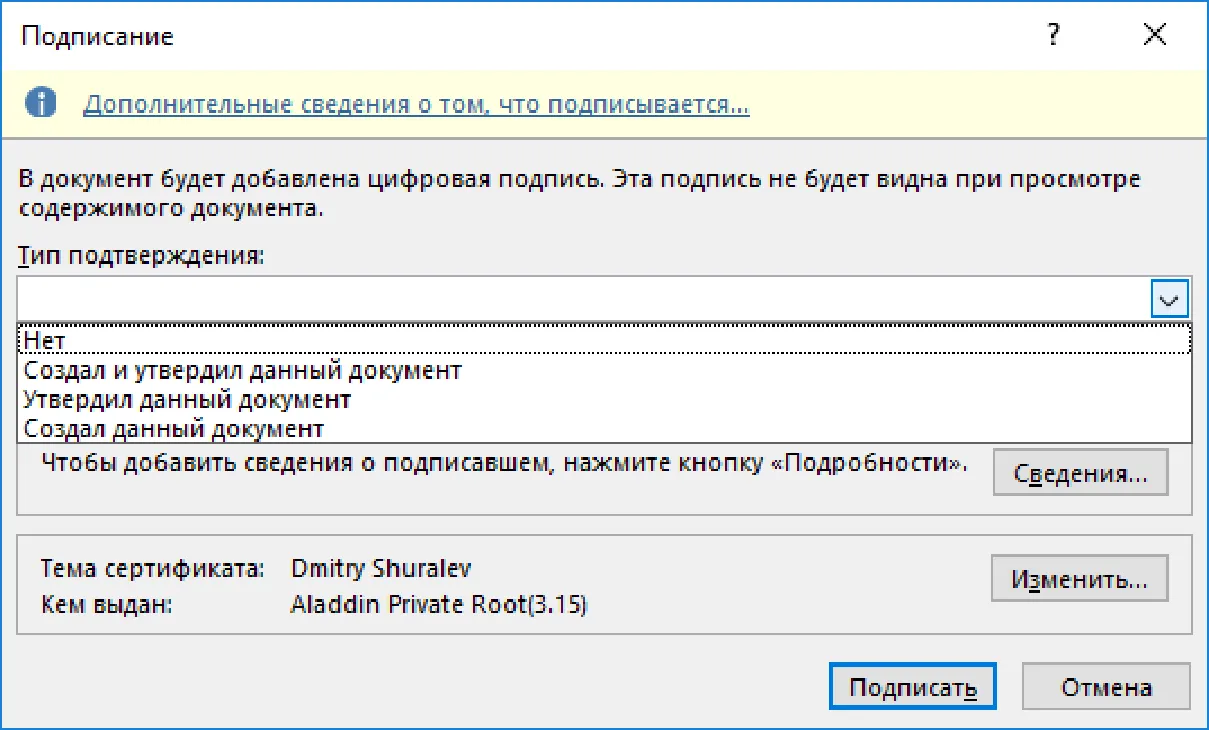
Task: Click the blue information icon
Action: pos(41,103)
